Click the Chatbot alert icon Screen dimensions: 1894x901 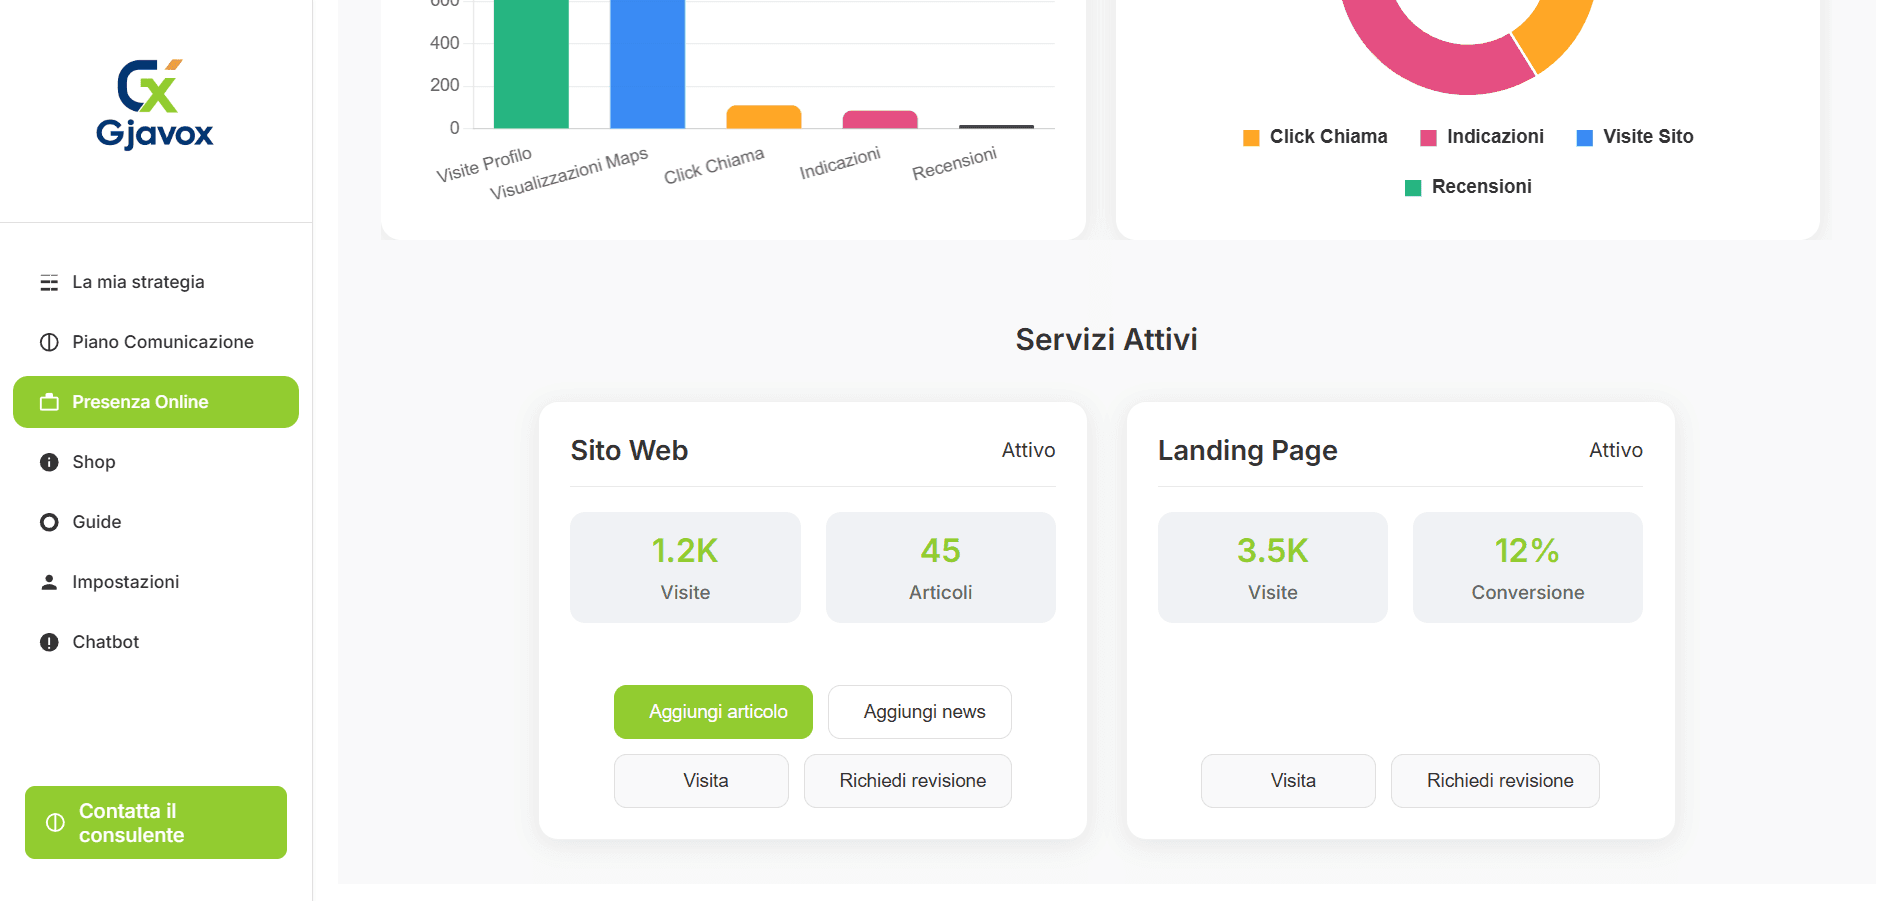pos(48,641)
